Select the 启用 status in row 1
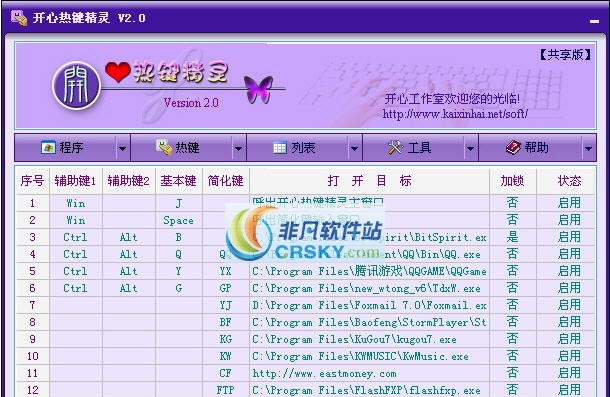The height and width of the screenshot is (397, 610). [x=569, y=203]
